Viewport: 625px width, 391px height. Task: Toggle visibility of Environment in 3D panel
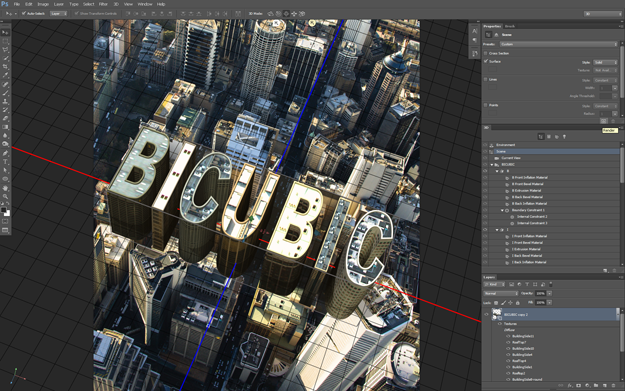(485, 145)
